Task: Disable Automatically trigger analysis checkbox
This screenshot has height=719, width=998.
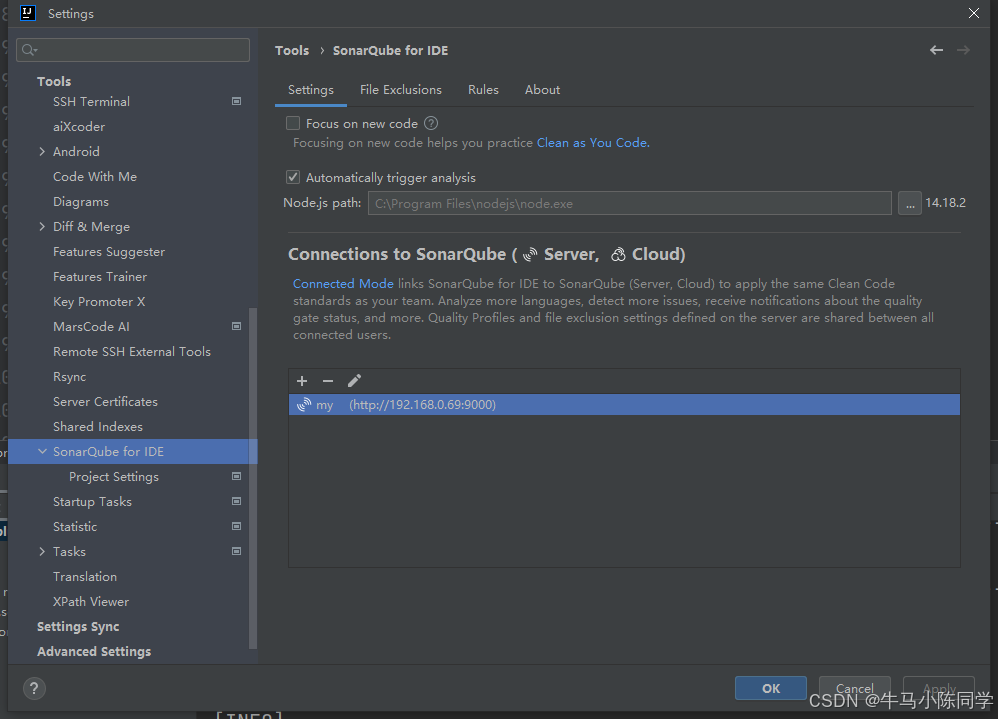Action: [293, 177]
